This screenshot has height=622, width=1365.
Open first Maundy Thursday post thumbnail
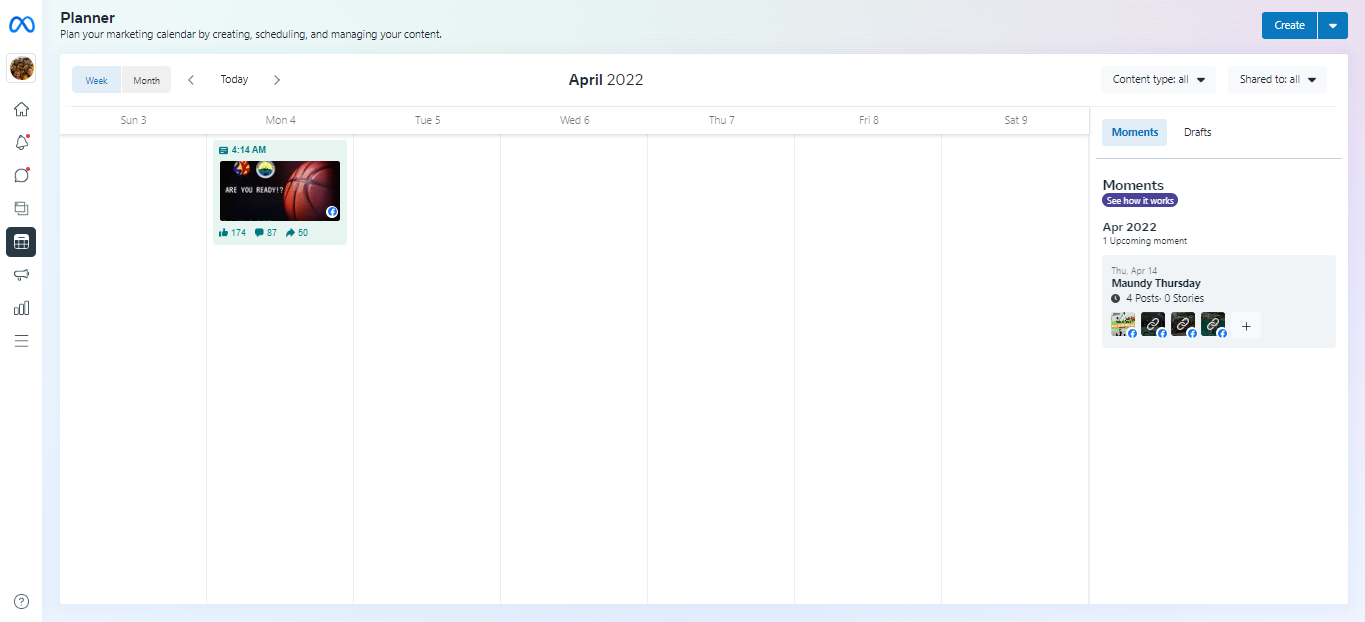(x=1123, y=324)
